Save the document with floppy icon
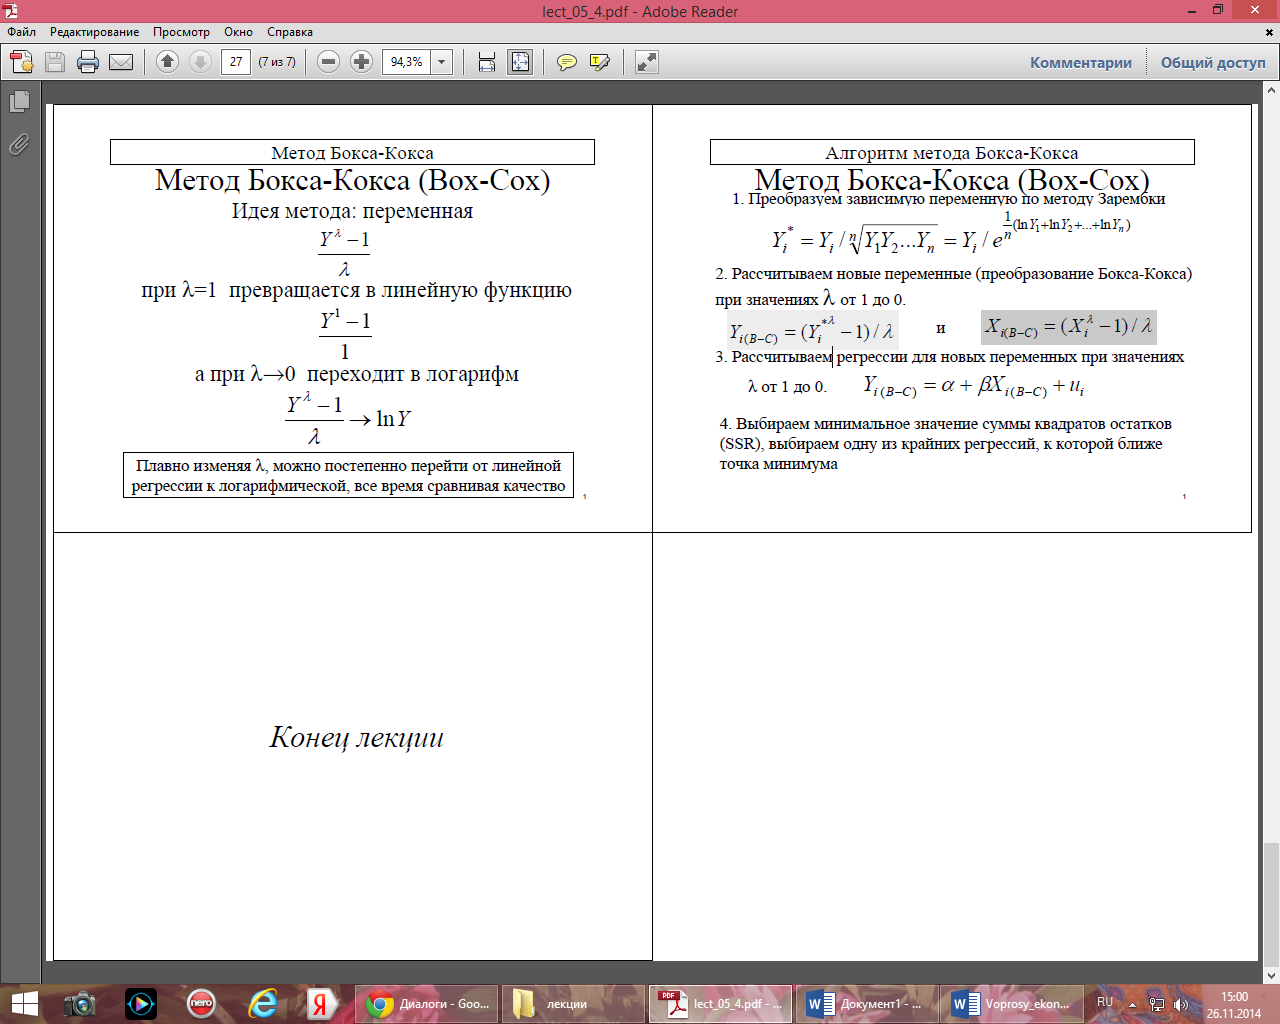 (x=55, y=62)
